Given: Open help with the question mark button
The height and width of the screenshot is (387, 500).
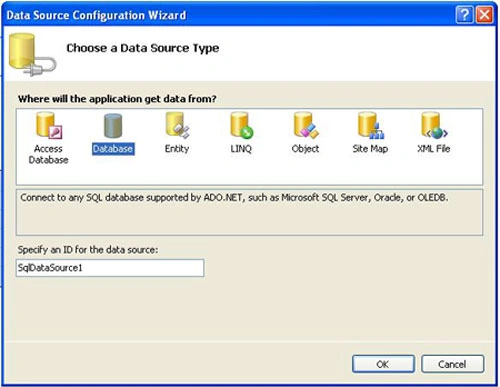Looking at the screenshot, I should (x=464, y=15).
